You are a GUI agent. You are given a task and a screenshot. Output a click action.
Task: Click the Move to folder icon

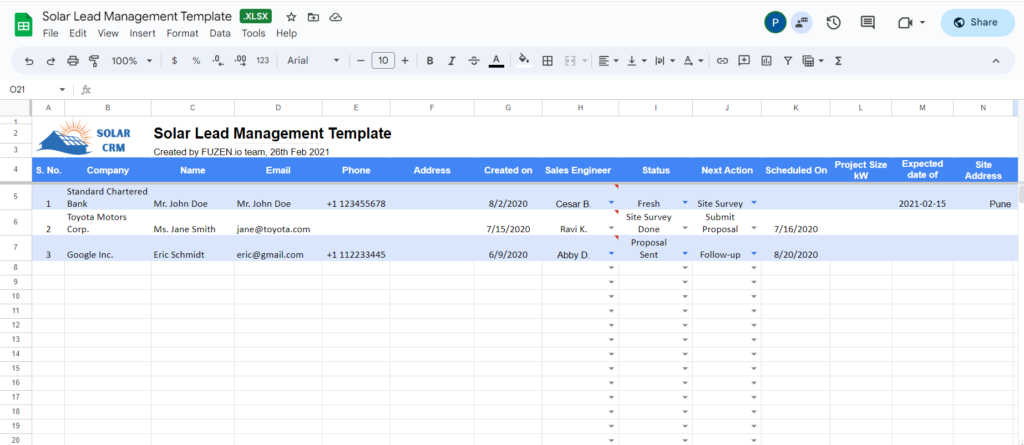pyautogui.click(x=313, y=17)
